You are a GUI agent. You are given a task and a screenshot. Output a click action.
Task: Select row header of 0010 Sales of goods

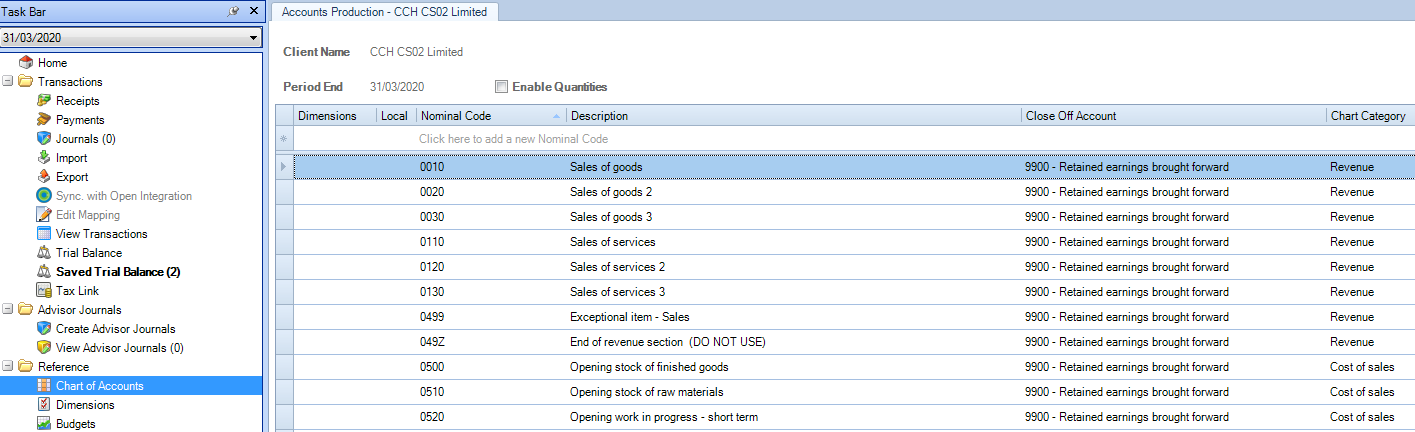(x=284, y=167)
